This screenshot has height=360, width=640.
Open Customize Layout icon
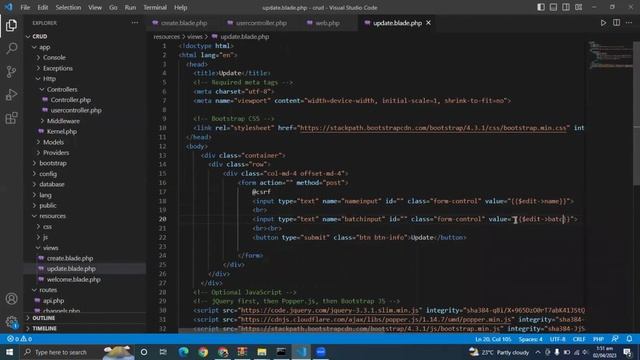578,7
